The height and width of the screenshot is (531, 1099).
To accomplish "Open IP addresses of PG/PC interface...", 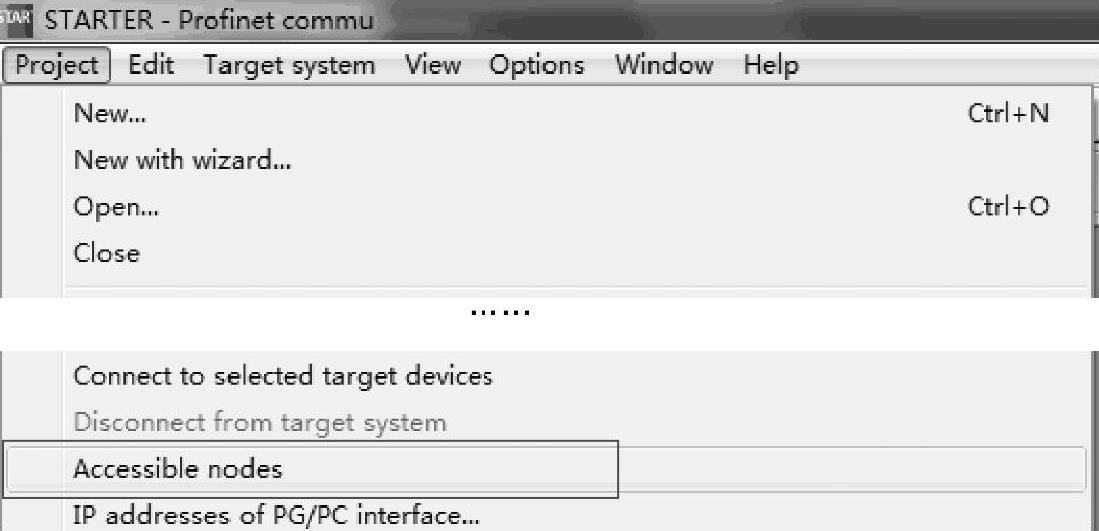I will 276,516.
